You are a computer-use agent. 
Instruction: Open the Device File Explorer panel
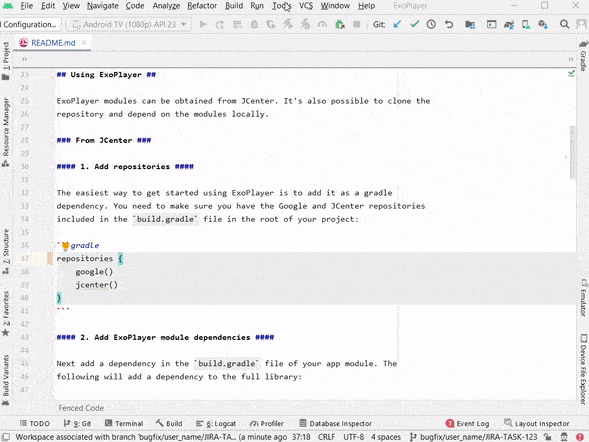[x=583, y=369]
